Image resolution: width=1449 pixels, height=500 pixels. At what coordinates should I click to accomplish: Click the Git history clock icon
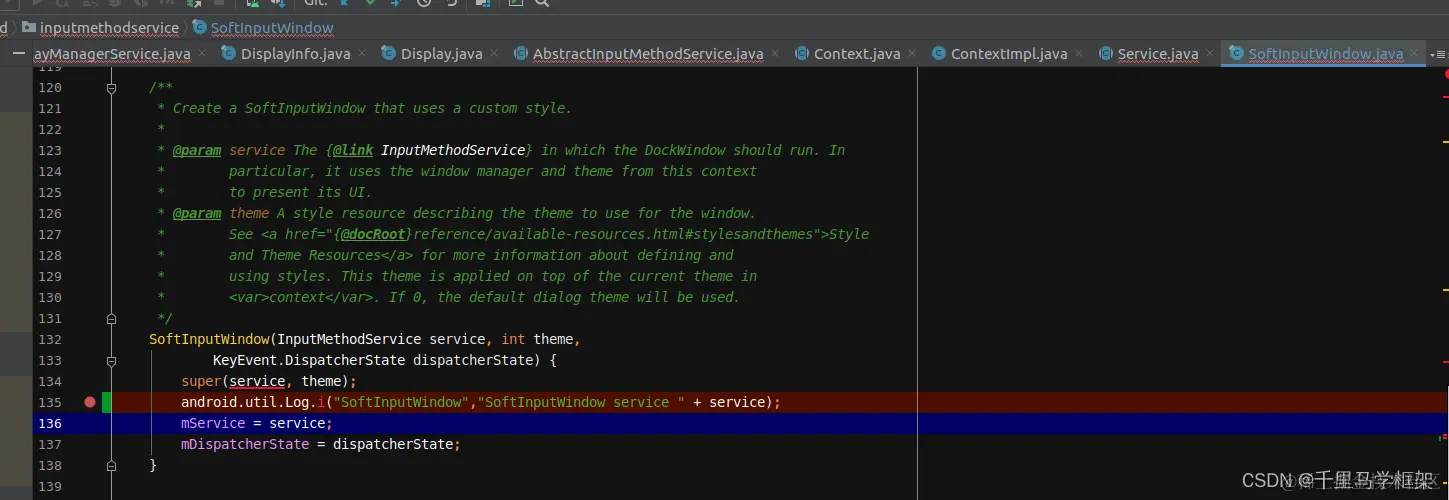pyautogui.click(x=424, y=3)
